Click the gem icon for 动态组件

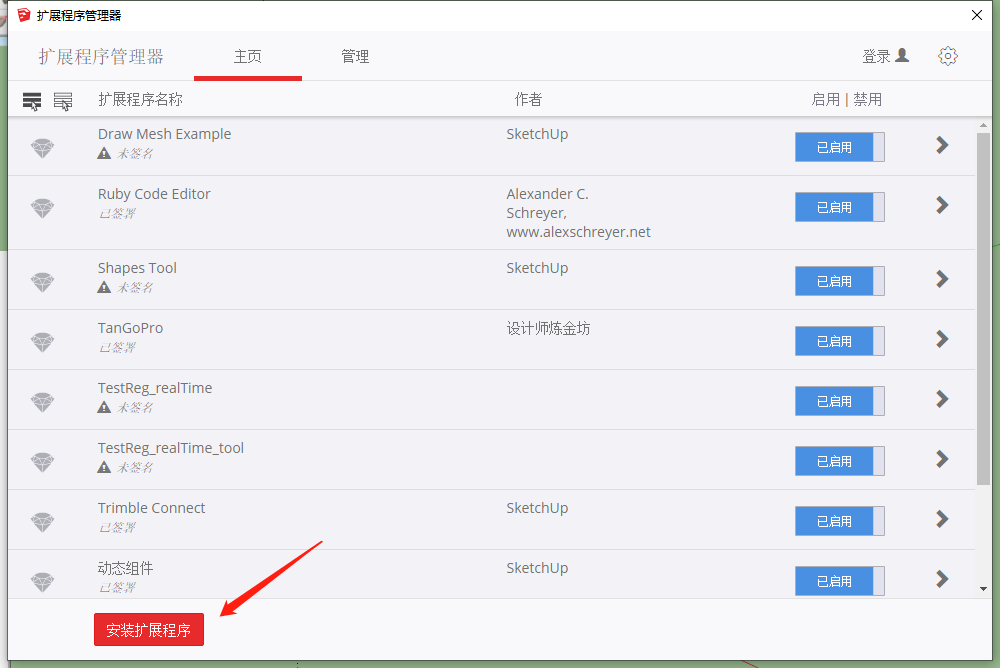(43, 582)
